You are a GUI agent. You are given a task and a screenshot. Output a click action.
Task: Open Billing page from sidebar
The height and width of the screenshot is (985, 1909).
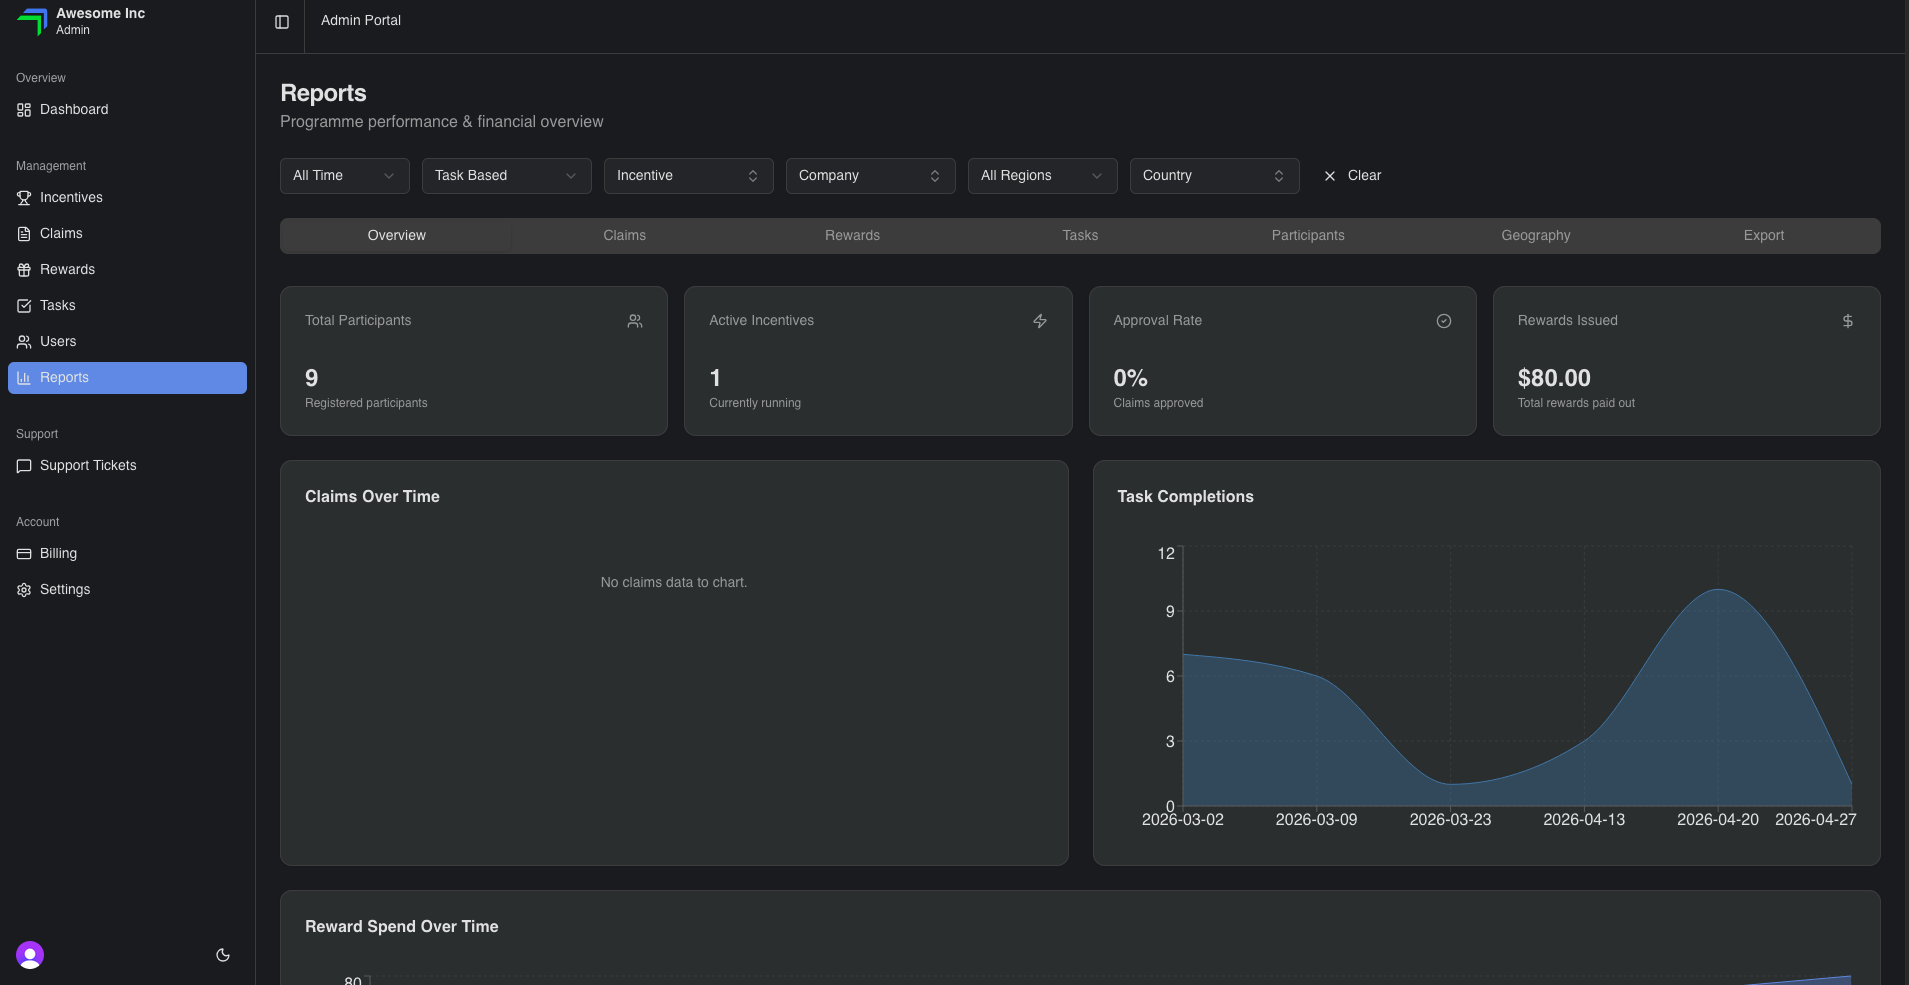pos(128,554)
